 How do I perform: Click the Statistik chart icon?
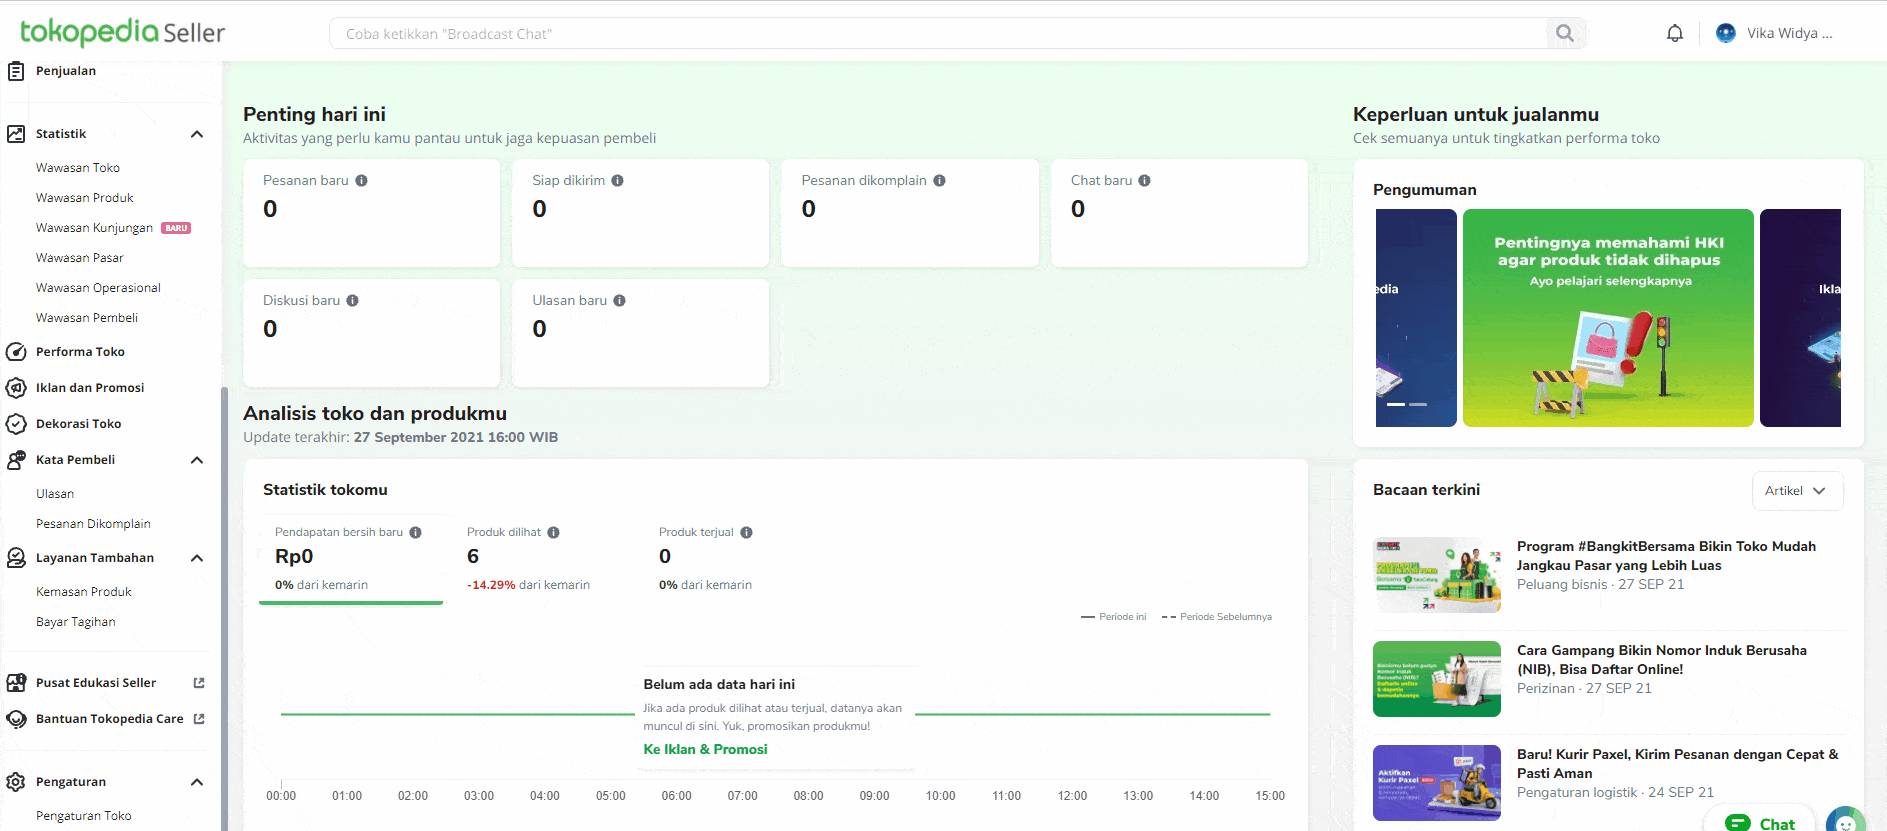tap(16, 134)
